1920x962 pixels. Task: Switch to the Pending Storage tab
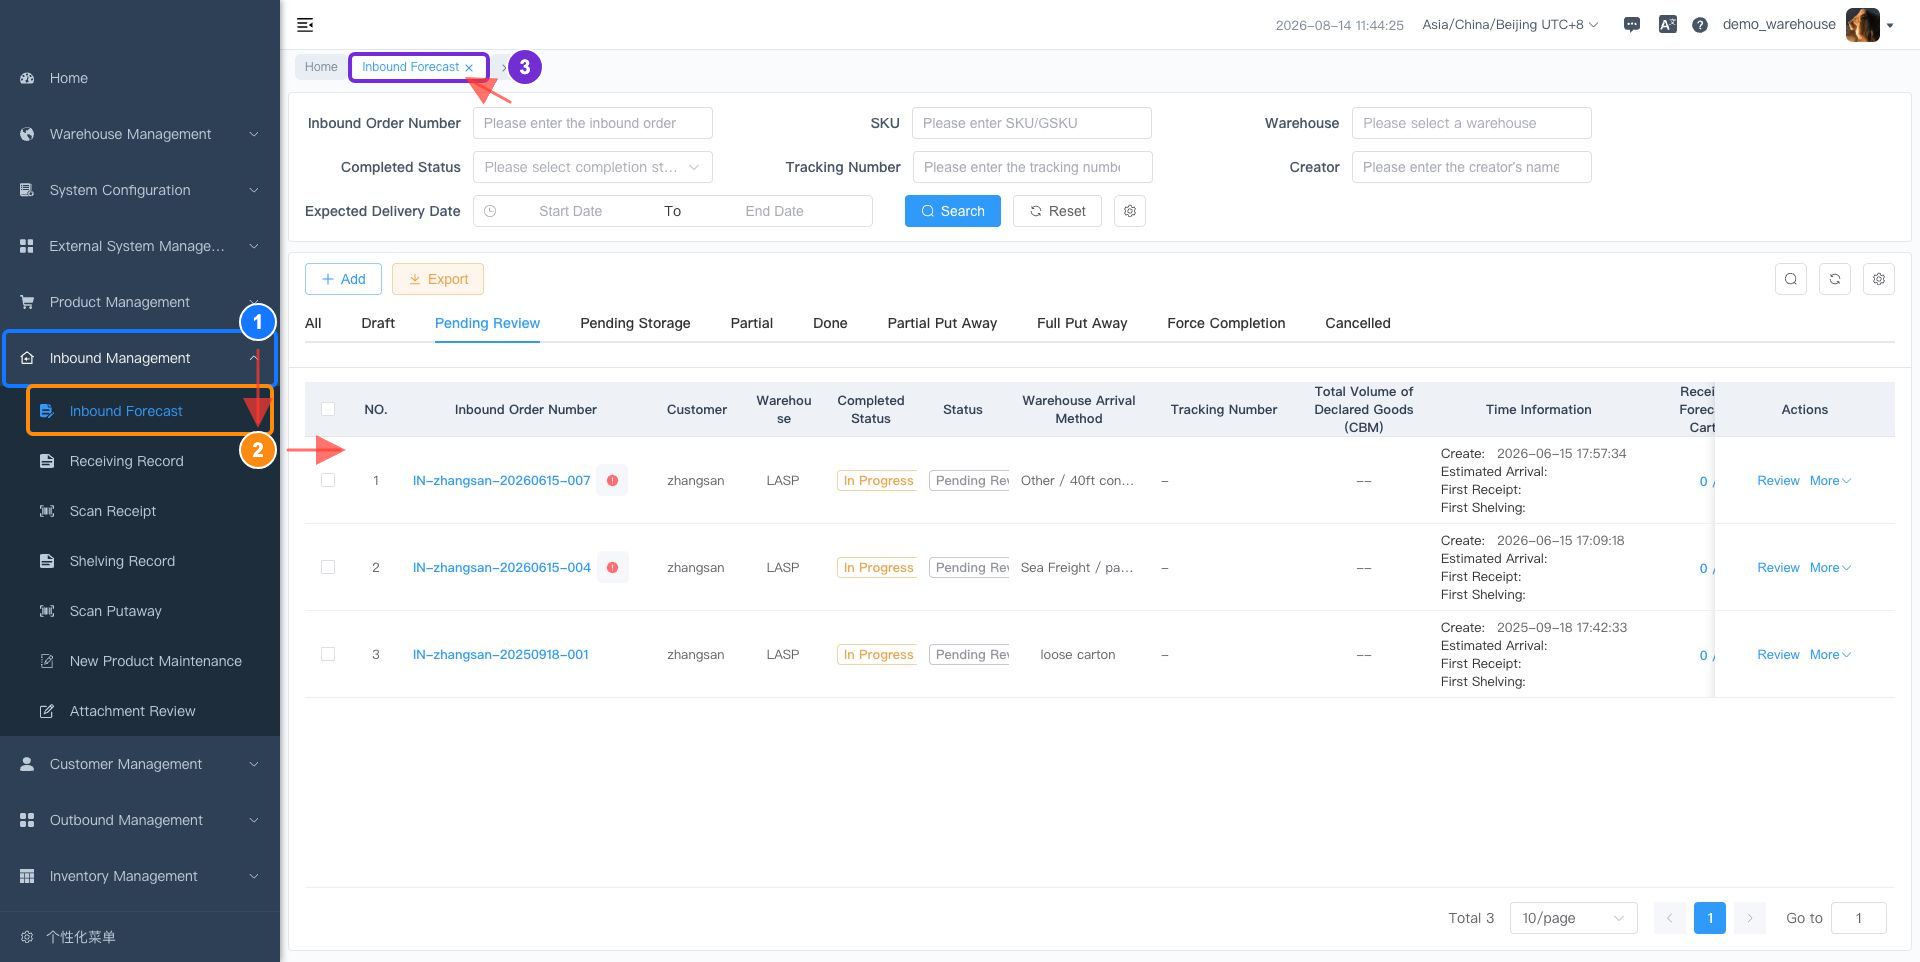tap(635, 323)
